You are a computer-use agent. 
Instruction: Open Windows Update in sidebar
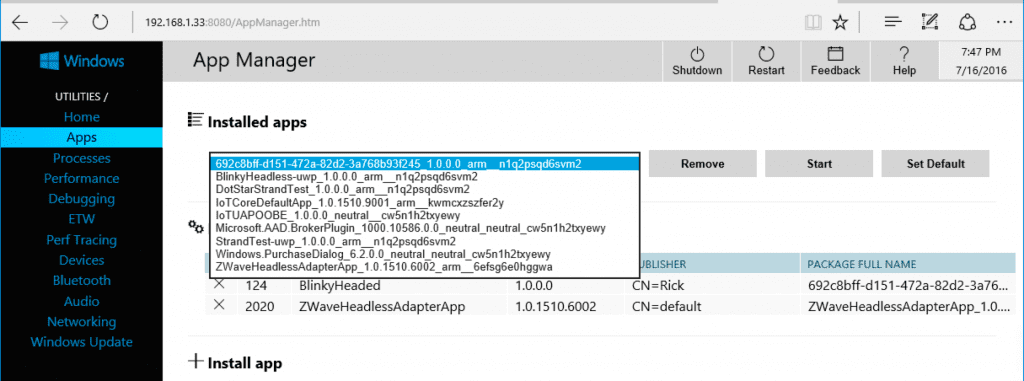[x=82, y=342]
